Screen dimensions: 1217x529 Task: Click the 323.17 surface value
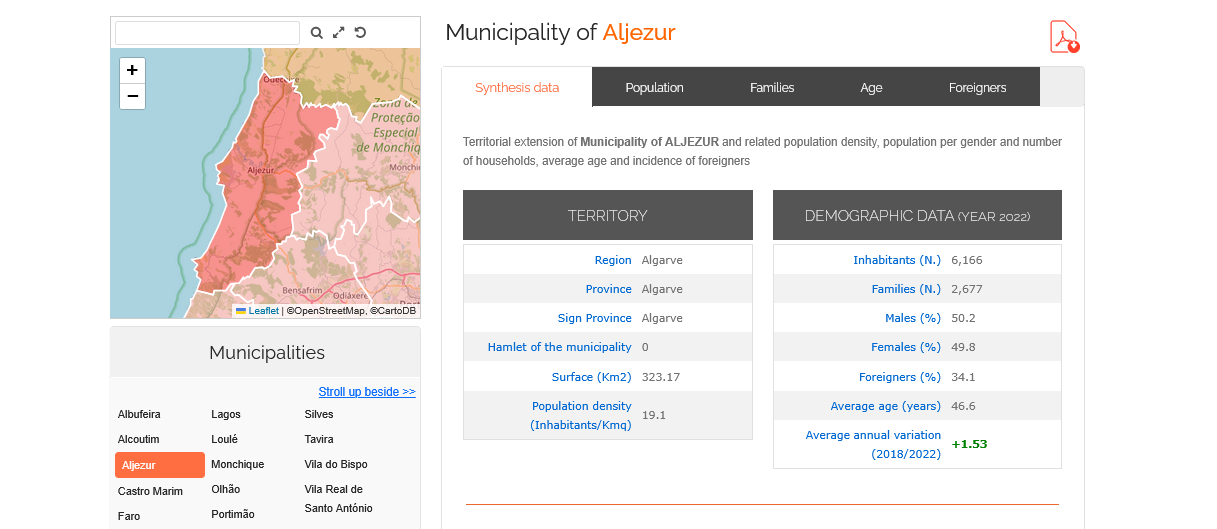coord(661,377)
